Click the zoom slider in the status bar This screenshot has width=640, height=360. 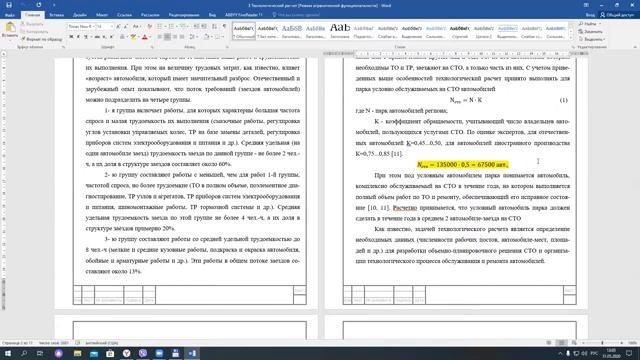(602, 343)
